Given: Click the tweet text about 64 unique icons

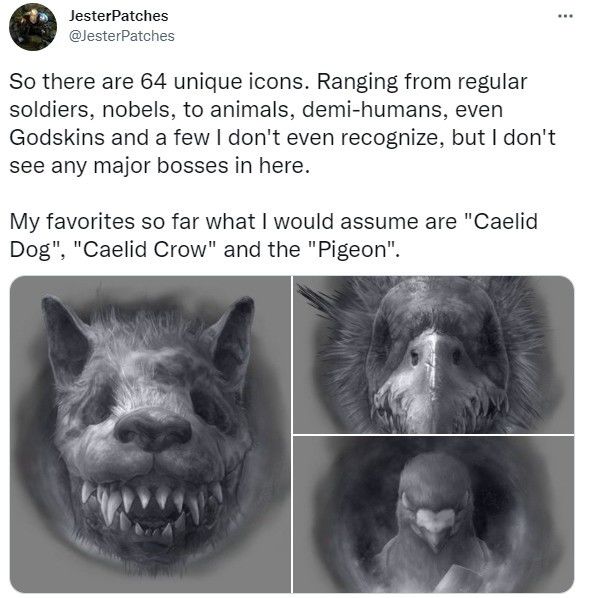Looking at the screenshot, I should point(282,124).
